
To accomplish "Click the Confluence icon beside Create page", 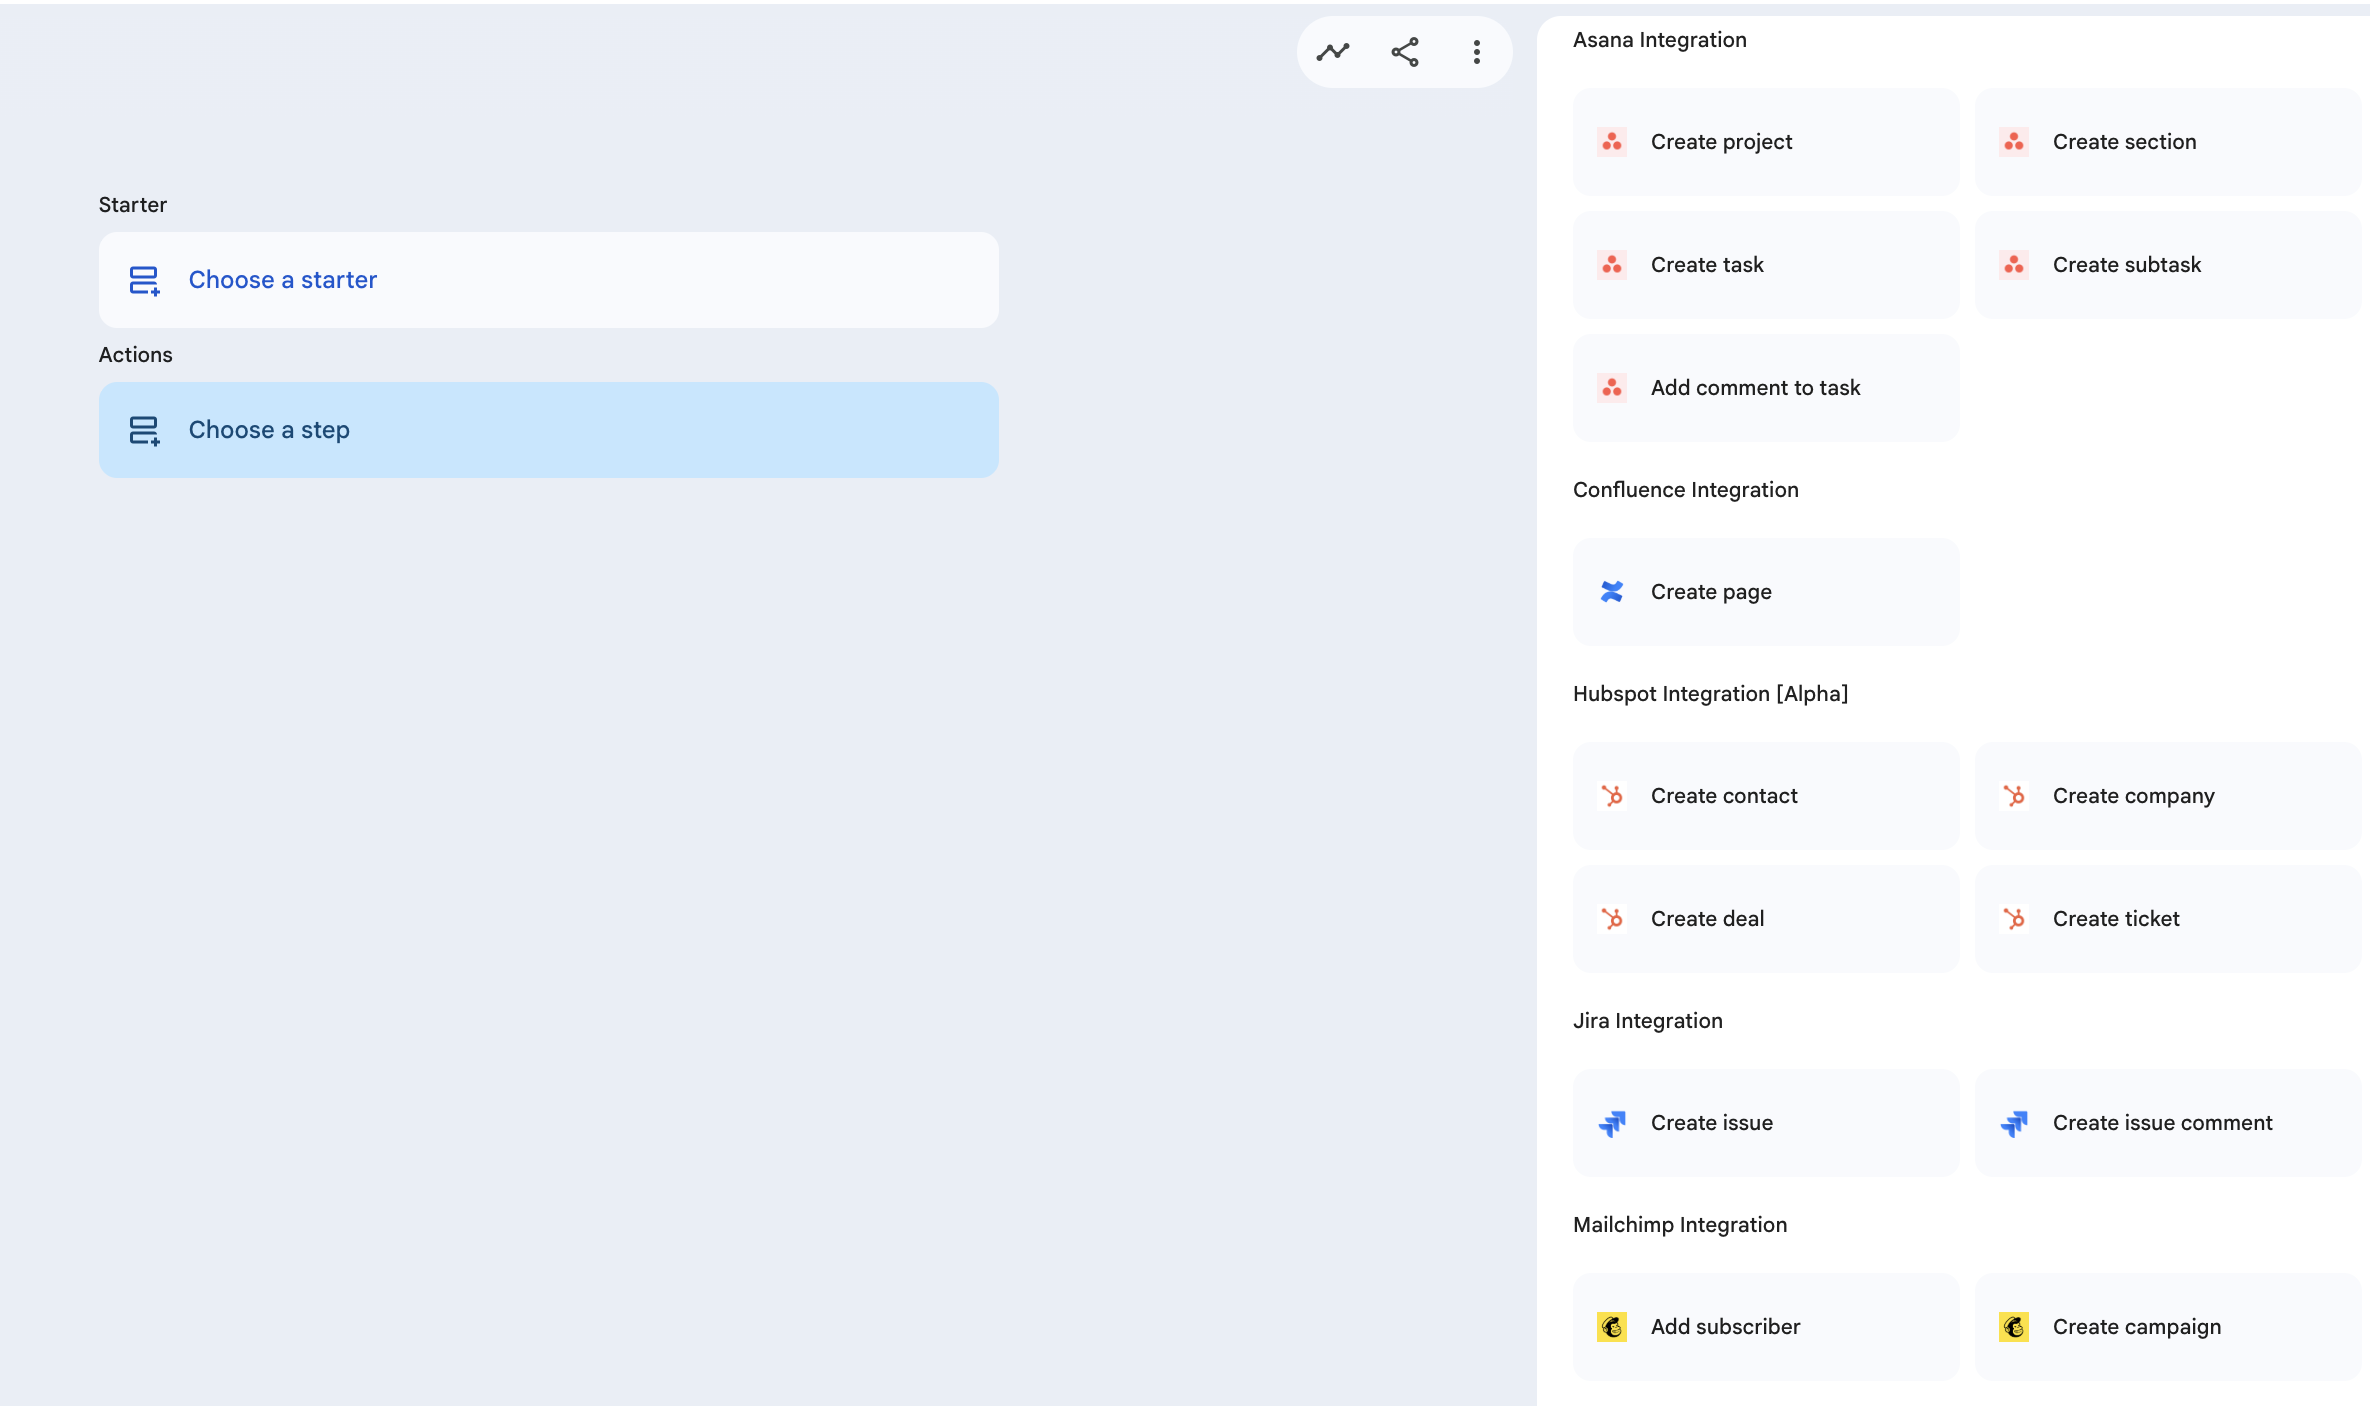I will tap(1612, 592).
